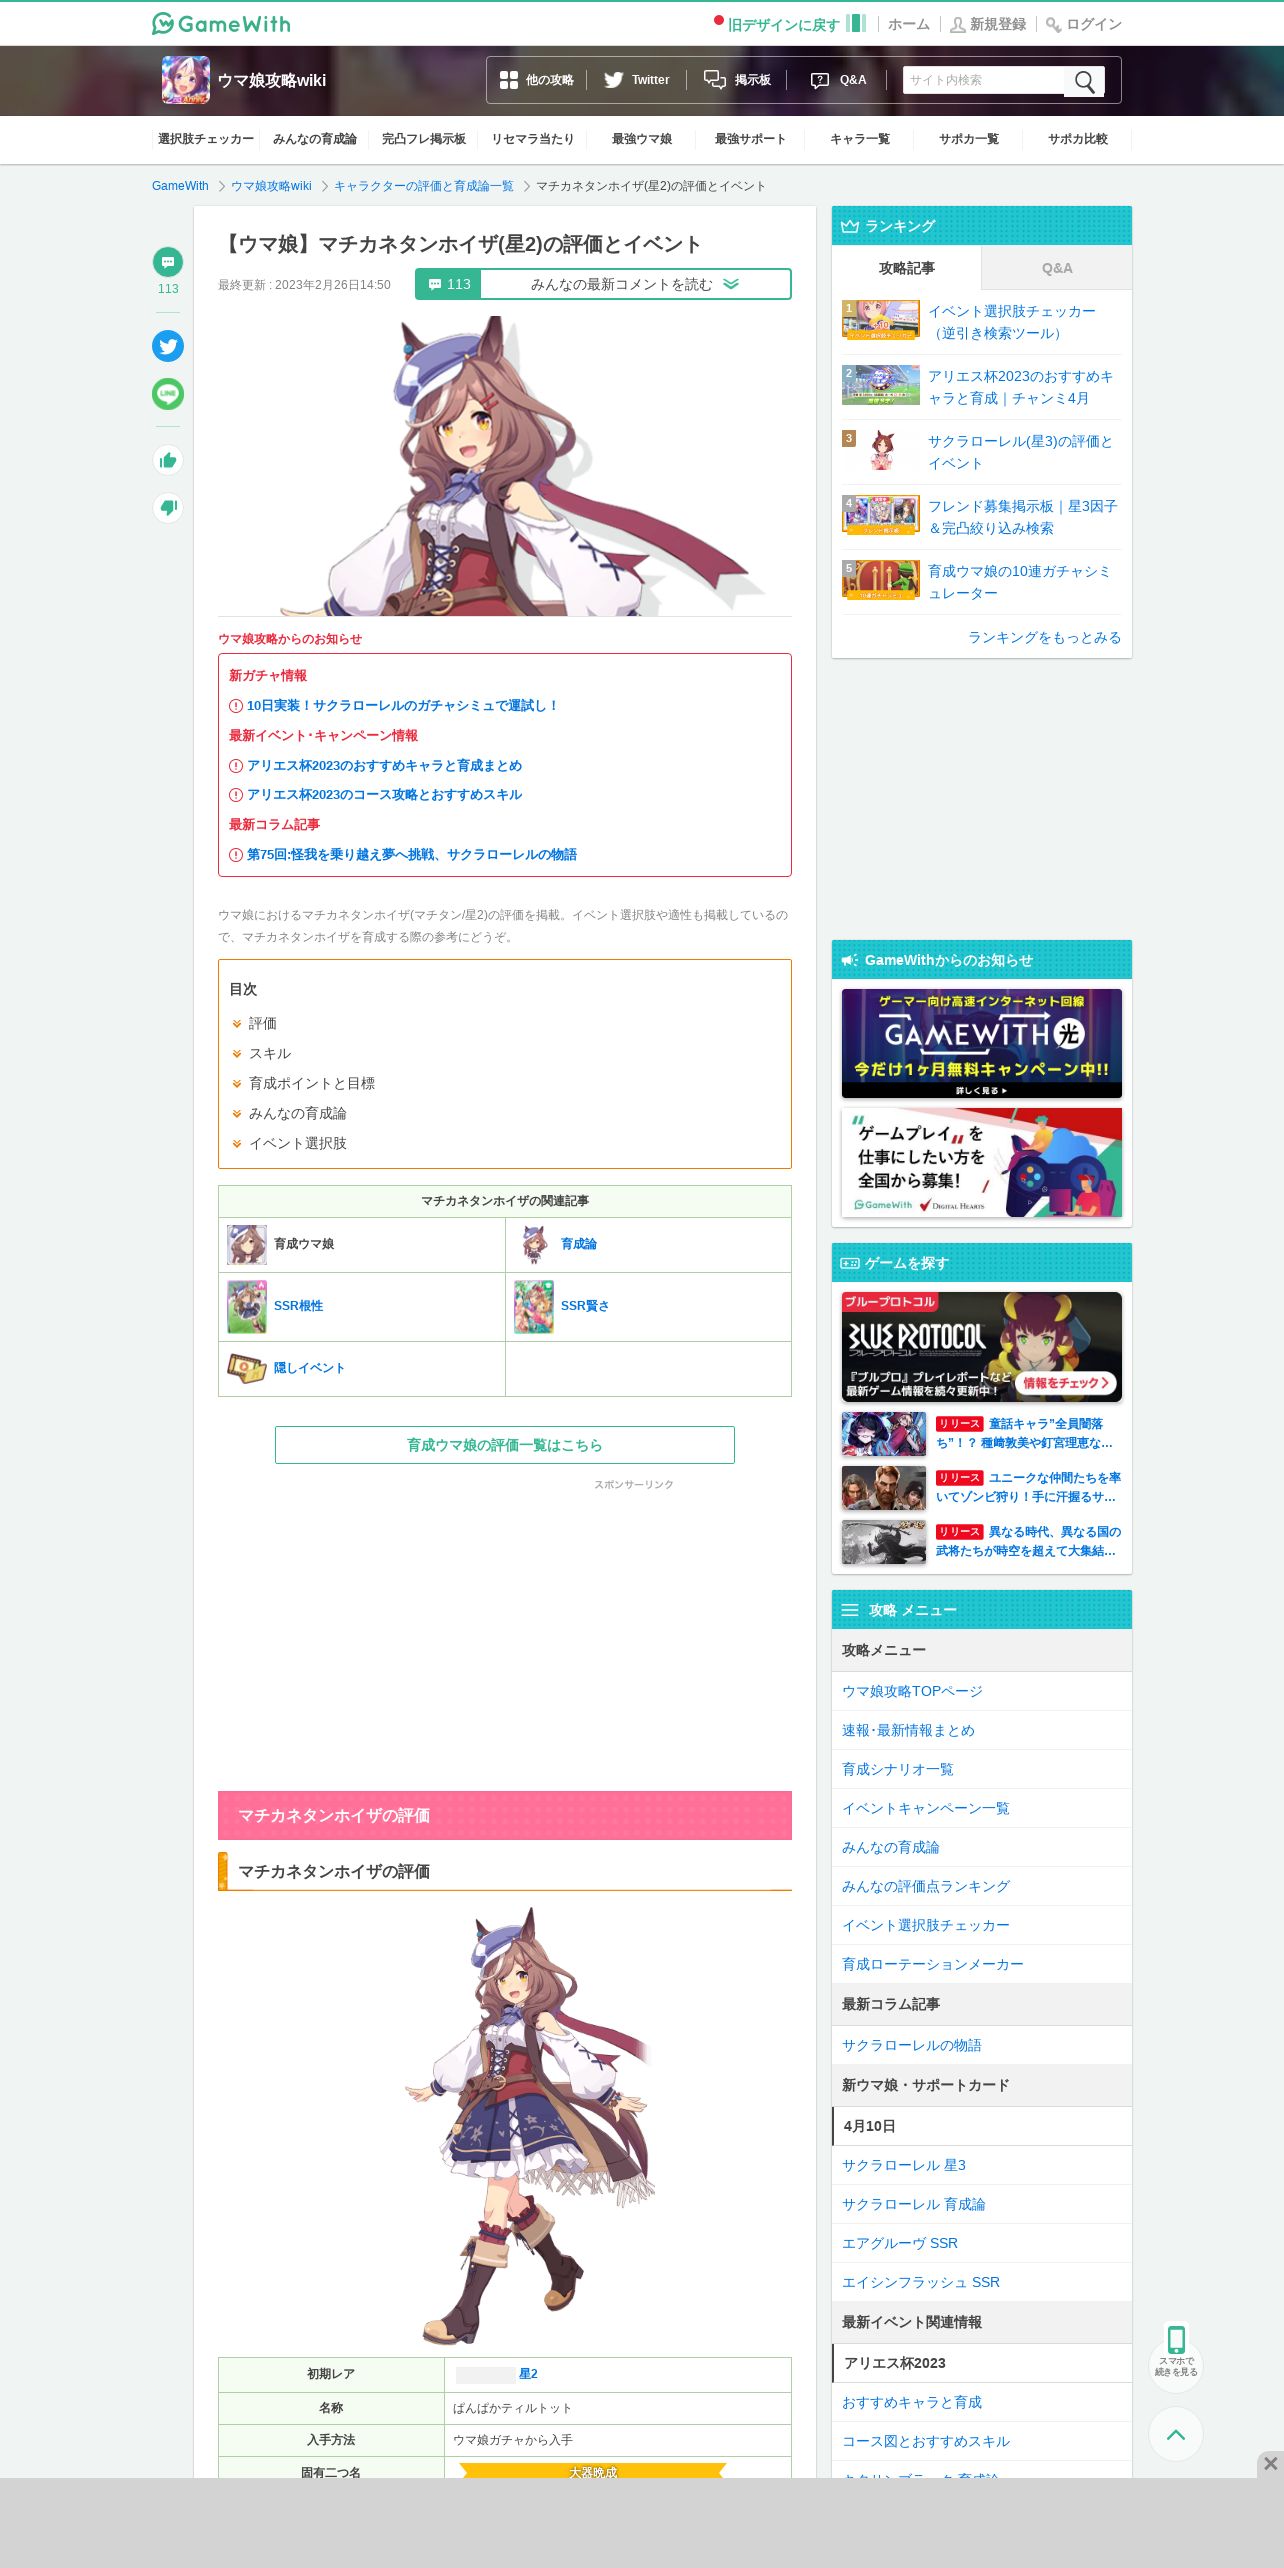Click the 育成ウマ娘 character thumbnail
This screenshot has height=2568, width=1284.
pos(247,1244)
